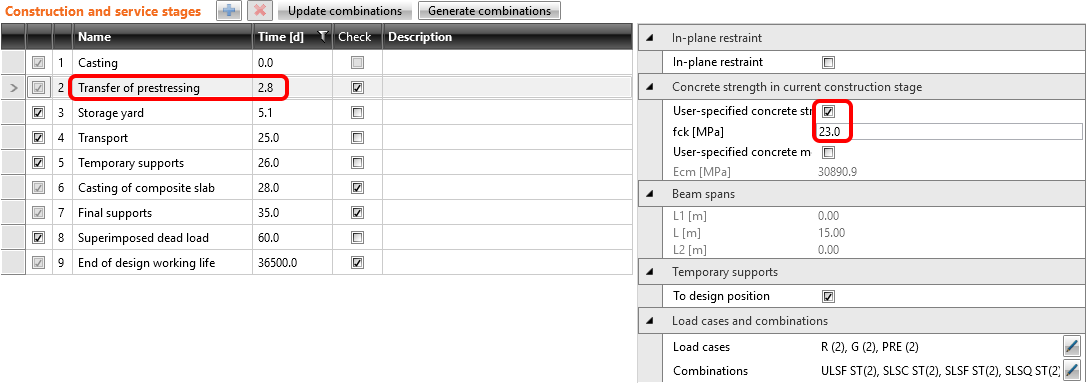Enable Check for Storage yard stage
Image resolution: width=1086 pixels, height=383 pixels.
[357, 113]
